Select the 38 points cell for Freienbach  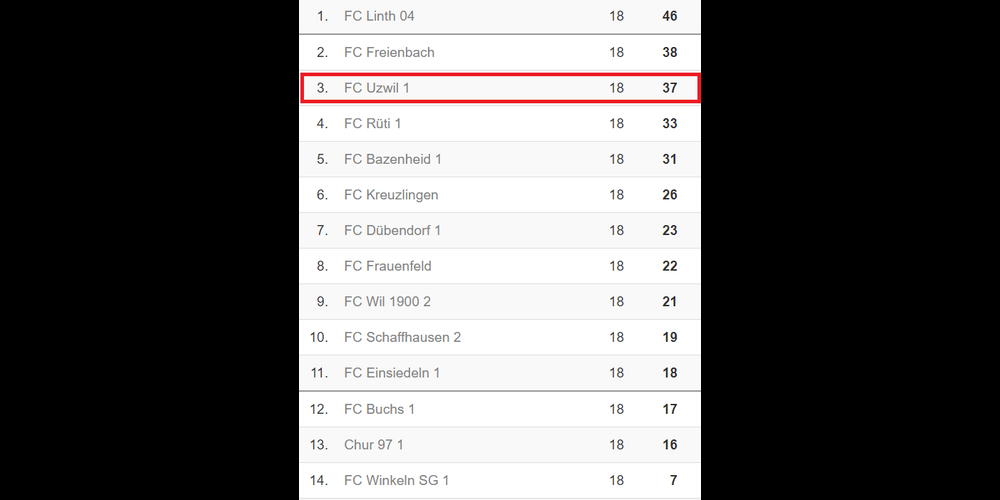(x=670, y=52)
